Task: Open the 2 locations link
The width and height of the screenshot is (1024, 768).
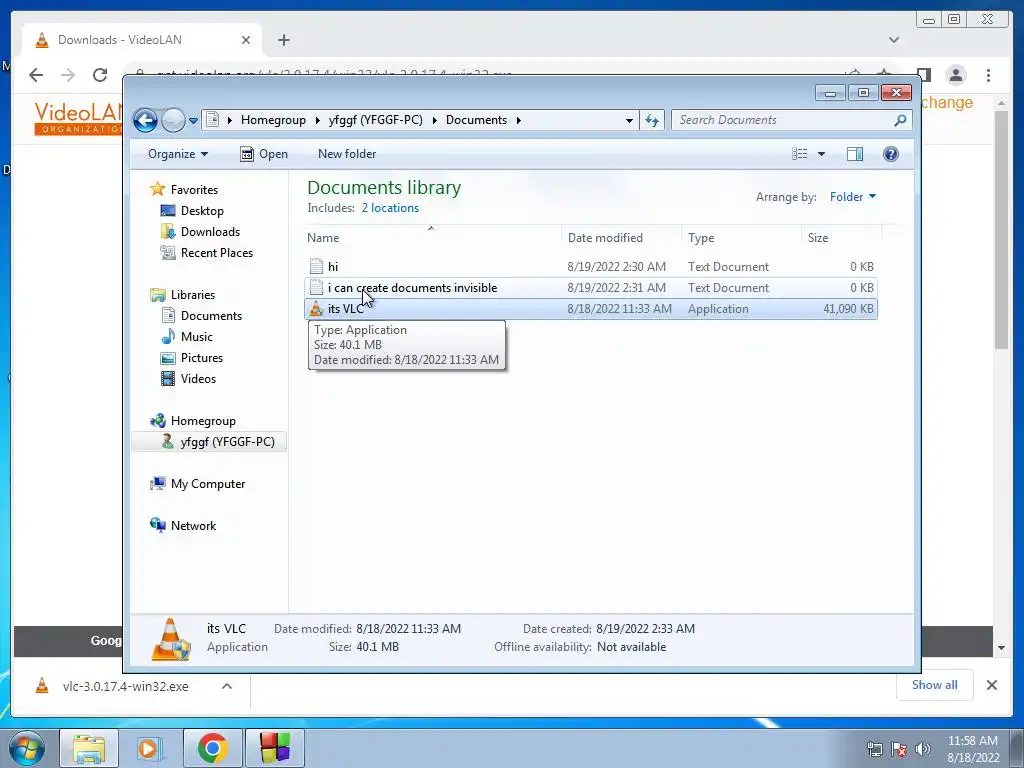Action: [391, 208]
